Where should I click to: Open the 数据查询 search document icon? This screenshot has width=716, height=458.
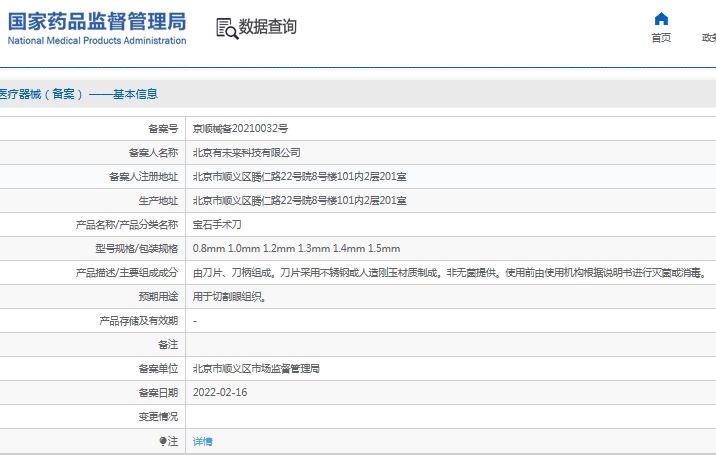pos(227,28)
